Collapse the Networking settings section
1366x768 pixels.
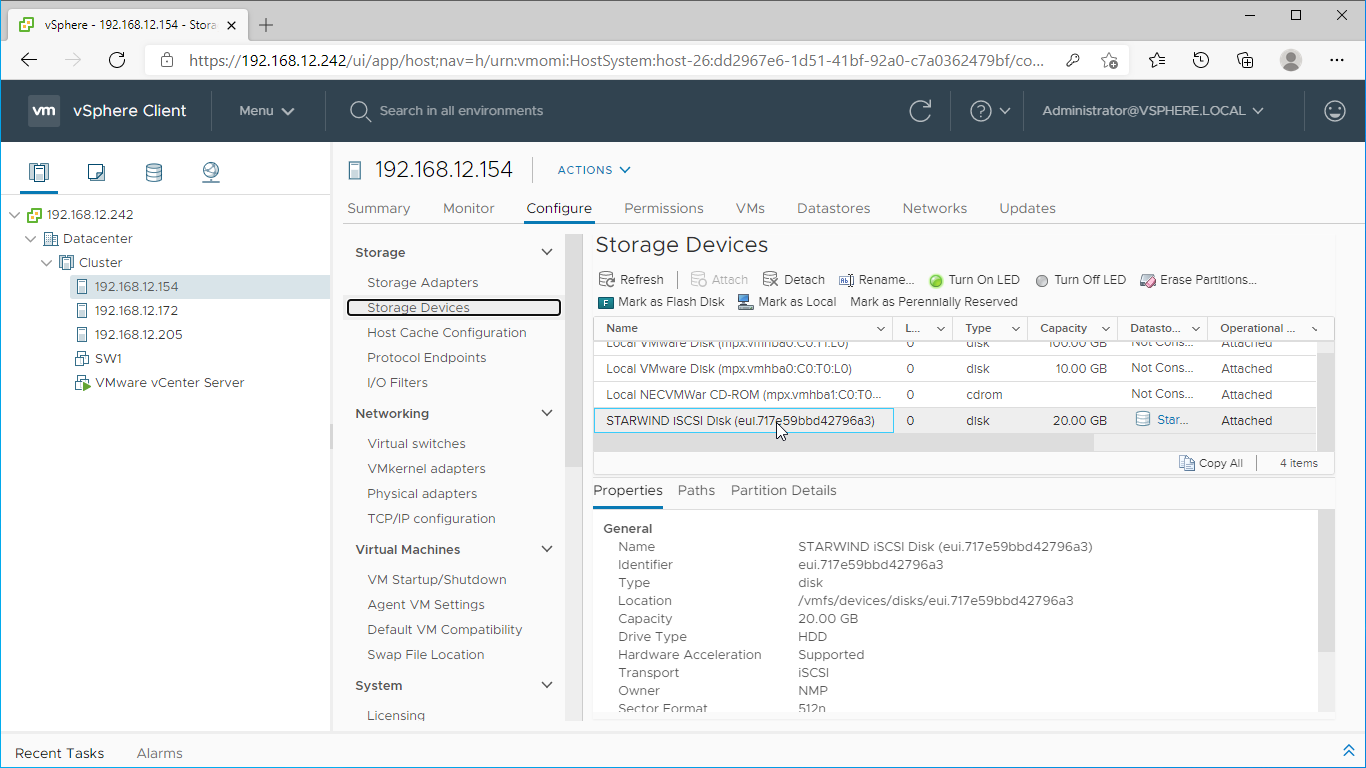[x=547, y=413]
